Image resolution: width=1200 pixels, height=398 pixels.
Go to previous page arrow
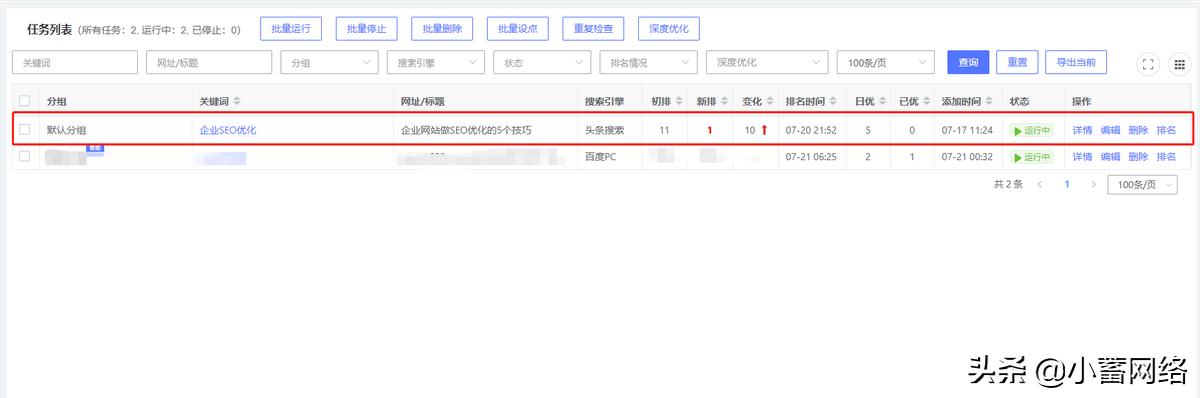point(1040,185)
